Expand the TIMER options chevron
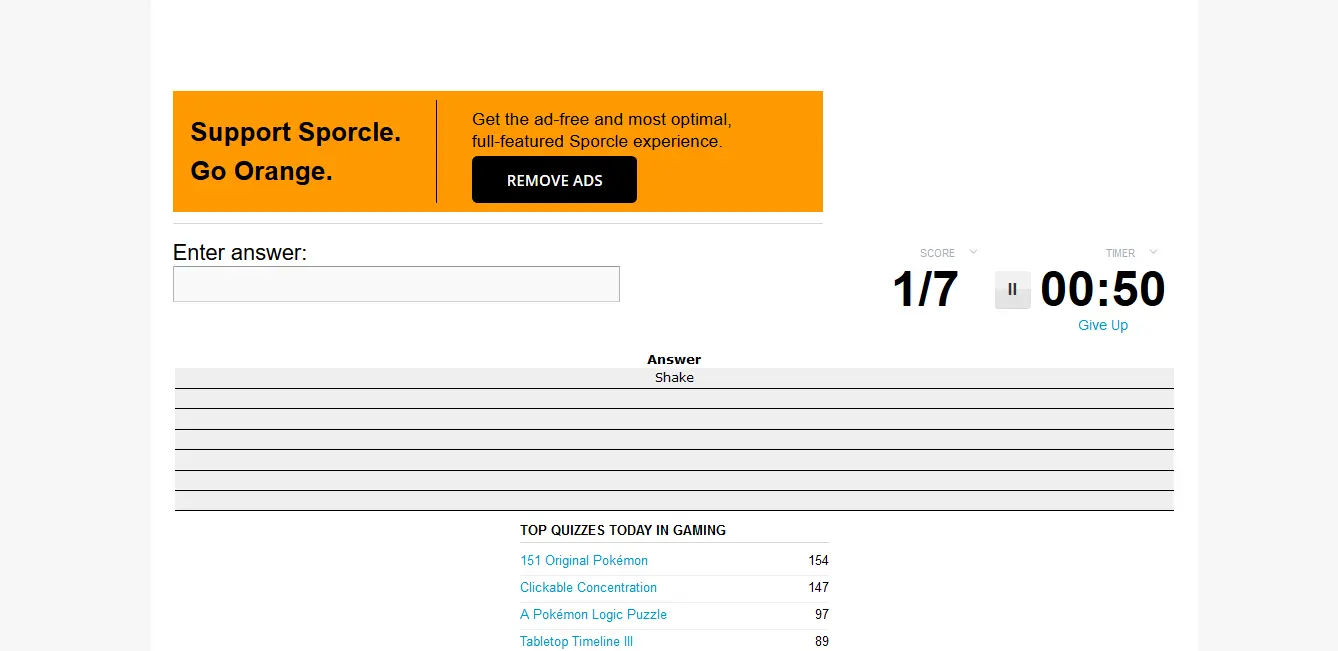Viewport: 1338px width, 651px height. tap(1153, 252)
